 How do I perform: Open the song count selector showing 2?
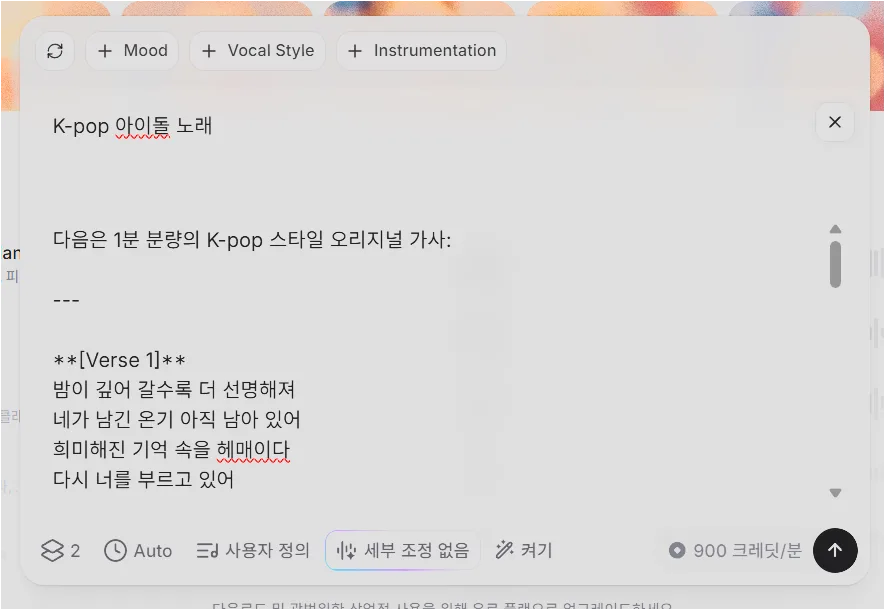click(60, 550)
